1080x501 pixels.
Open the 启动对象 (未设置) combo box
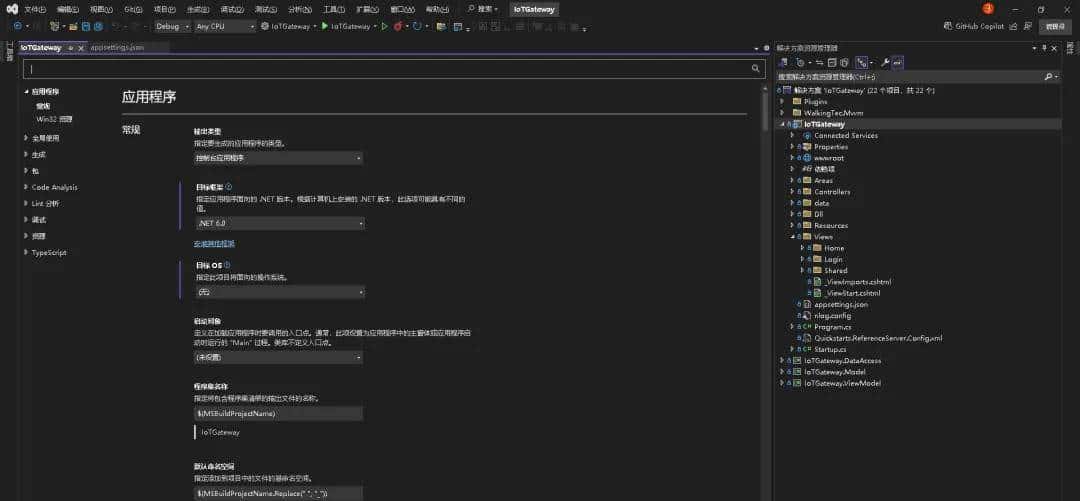[x=278, y=358]
